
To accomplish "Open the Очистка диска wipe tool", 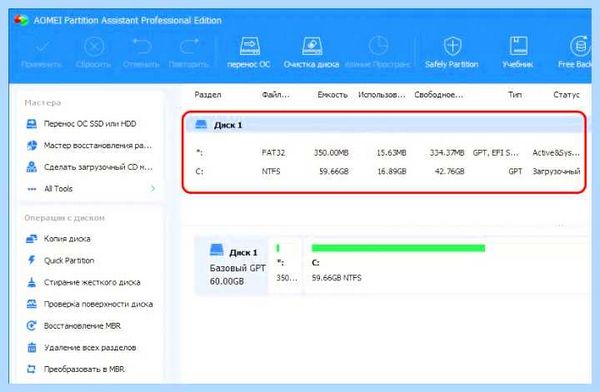I will tap(311, 53).
